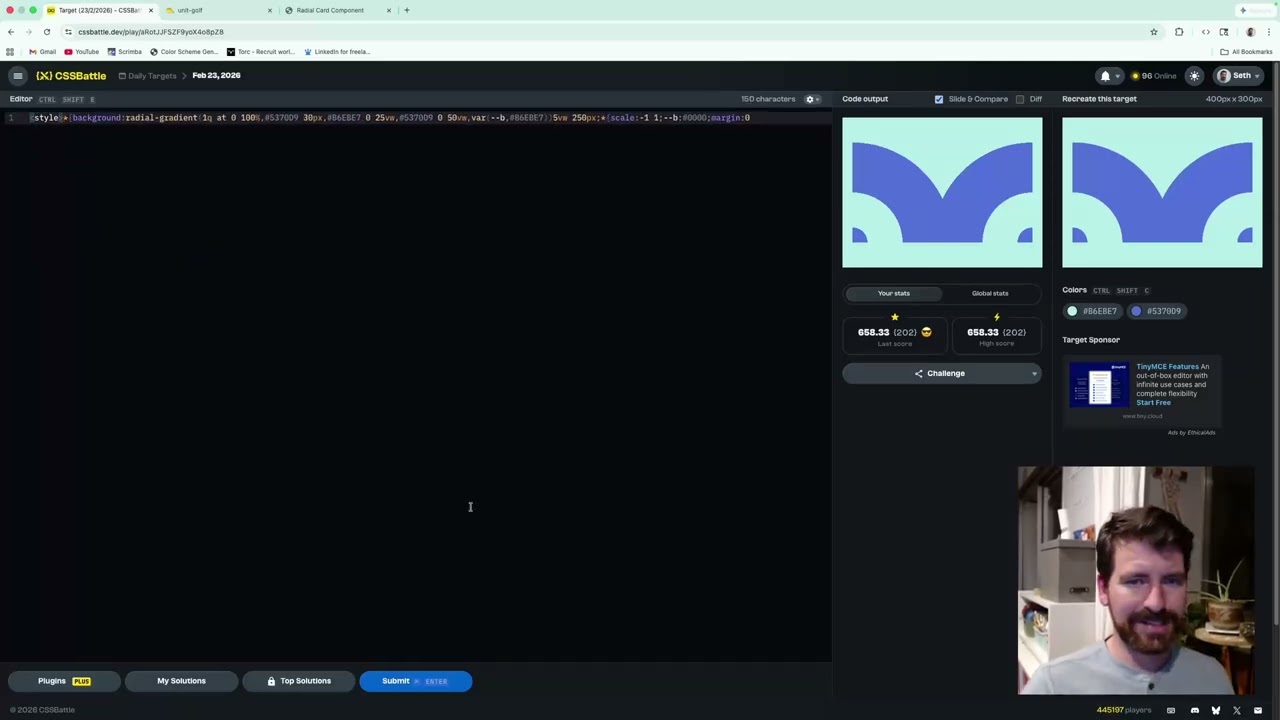The image size is (1280, 720).
Task: Click the address bar URL
Action: (151, 32)
